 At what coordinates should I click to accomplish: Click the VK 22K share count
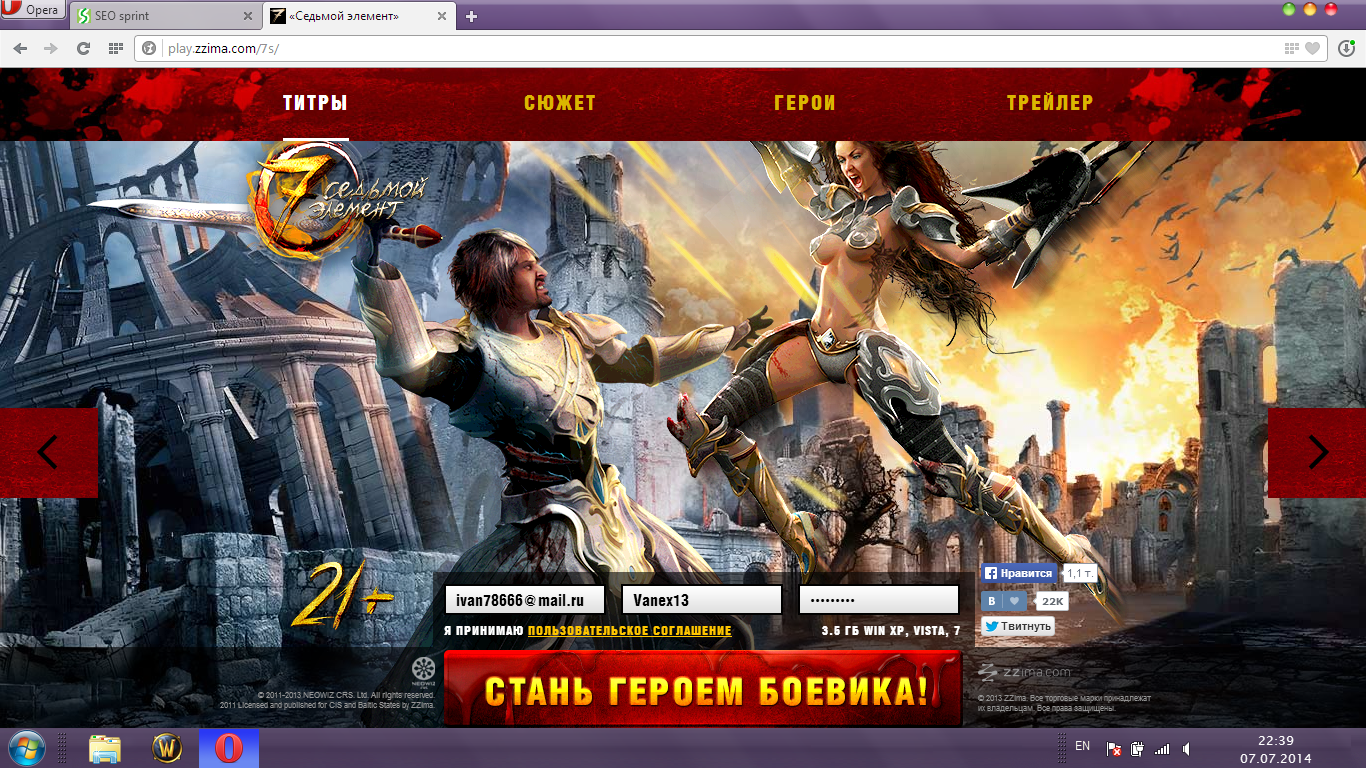coord(1052,601)
